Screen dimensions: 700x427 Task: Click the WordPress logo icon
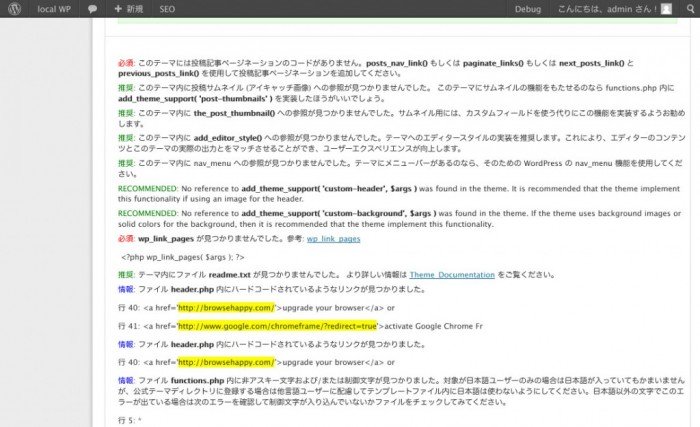(x=14, y=8)
